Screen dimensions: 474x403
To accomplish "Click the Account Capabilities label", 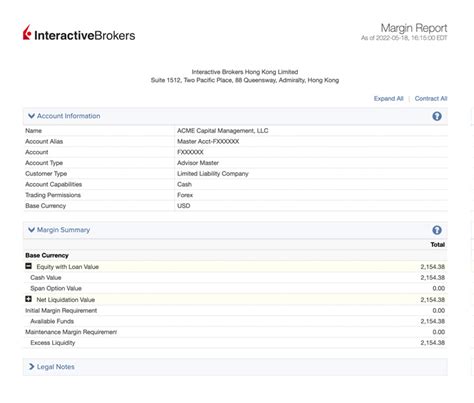I will (53, 184).
